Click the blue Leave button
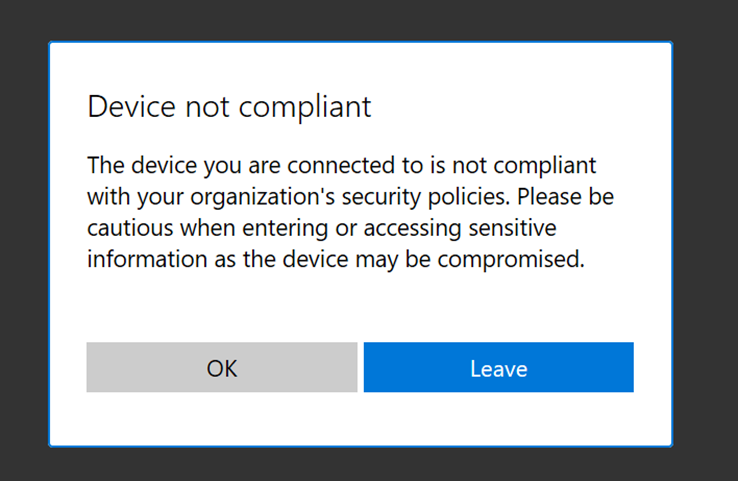738x481 pixels. pyautogui.click(x=498, y=368)
